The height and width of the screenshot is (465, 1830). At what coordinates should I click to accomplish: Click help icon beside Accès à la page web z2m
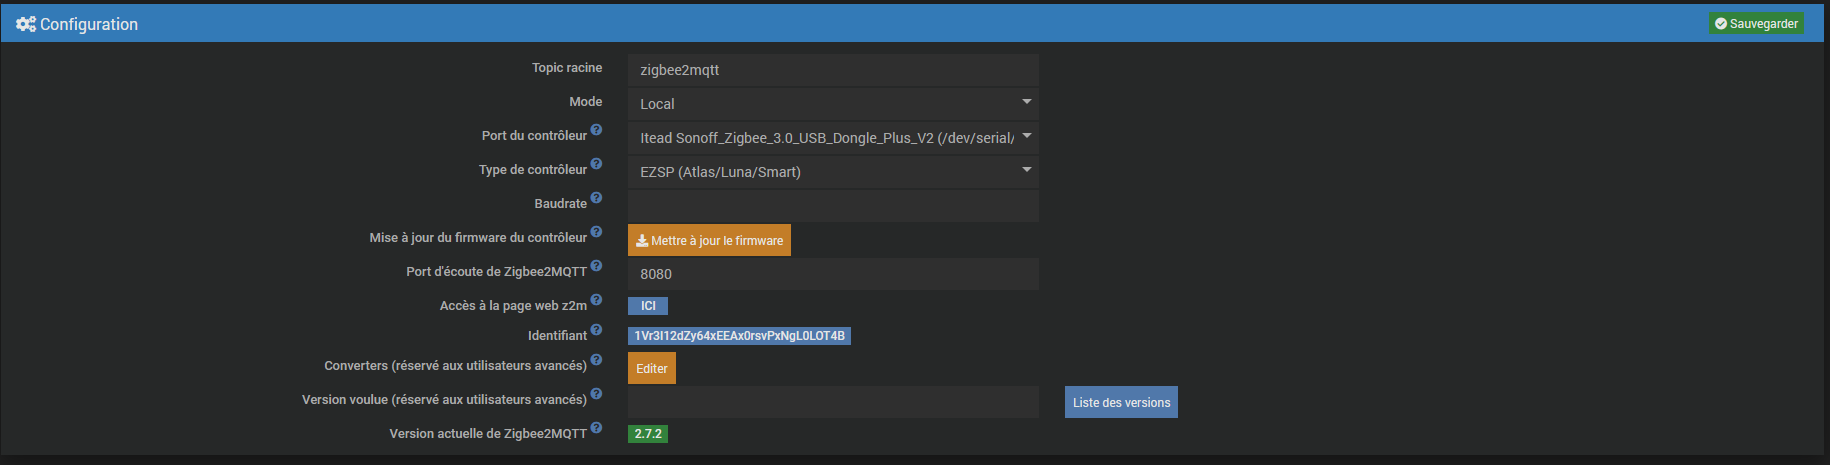pyautogui.click(x=596, y=300)
